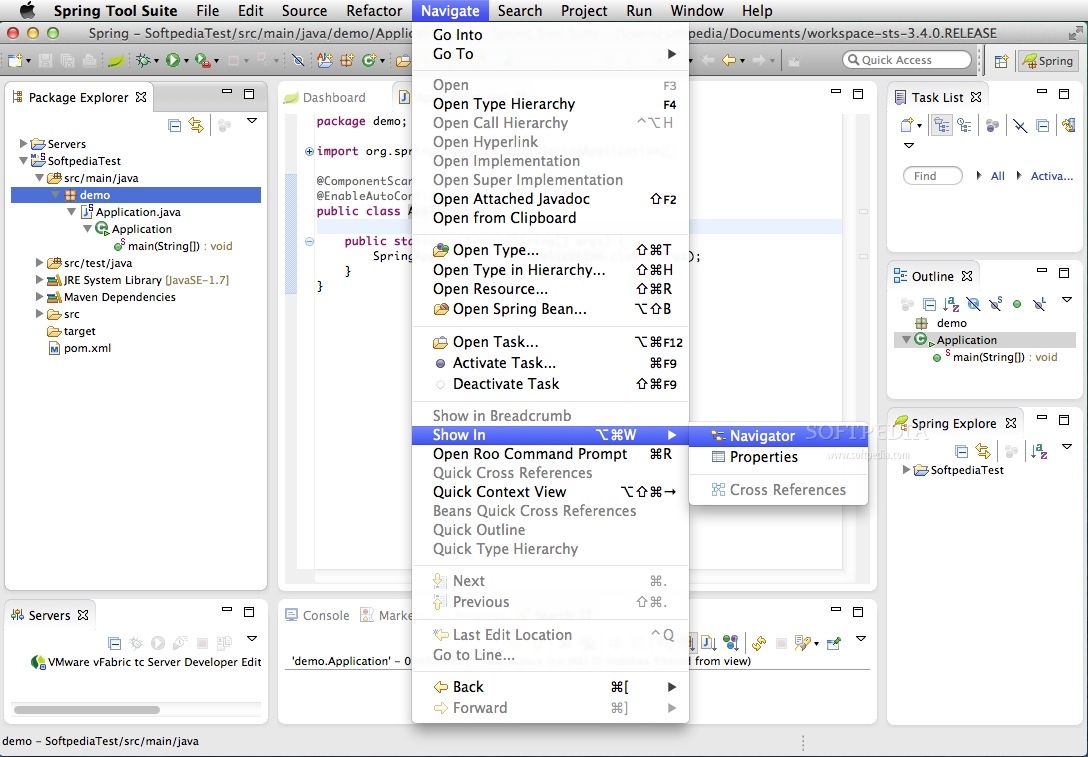Click New Task icon in Task List

coord(906,126)
